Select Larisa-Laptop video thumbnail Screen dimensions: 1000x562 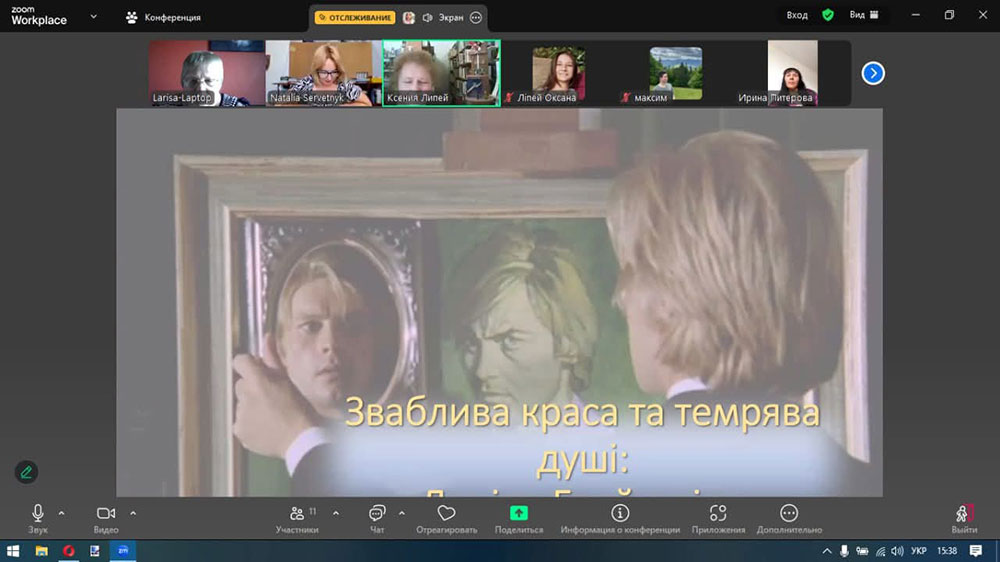click(x=207, y=73)
